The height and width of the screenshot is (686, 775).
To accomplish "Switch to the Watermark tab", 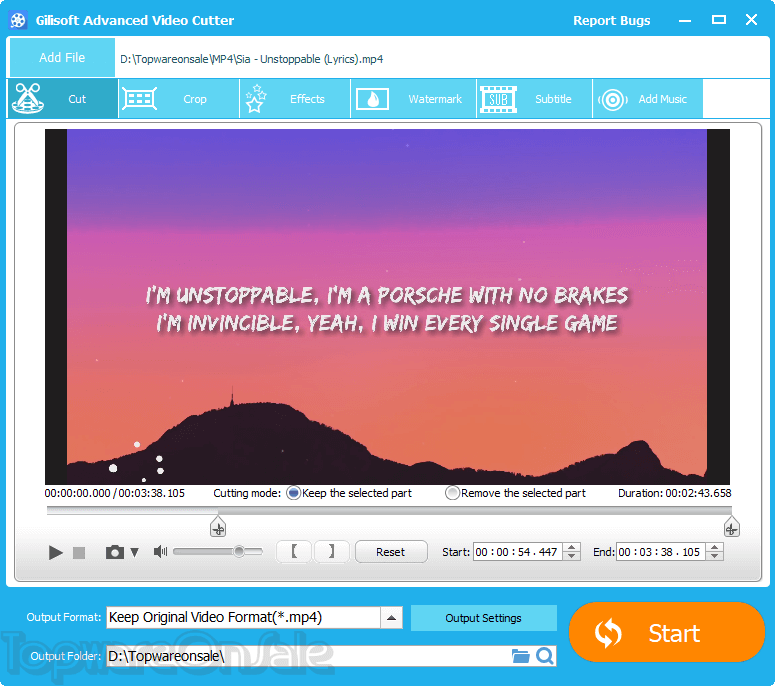I will click(x=414, y=99).
